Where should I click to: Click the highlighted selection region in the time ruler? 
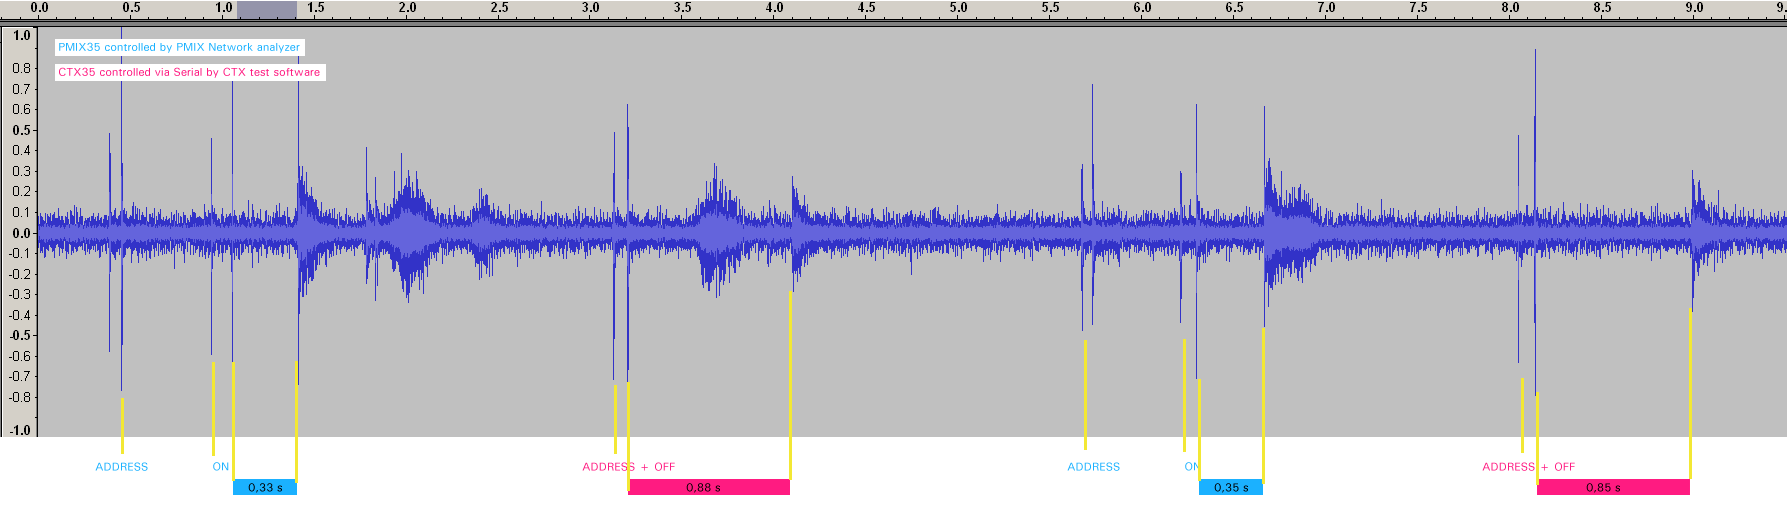266,10
